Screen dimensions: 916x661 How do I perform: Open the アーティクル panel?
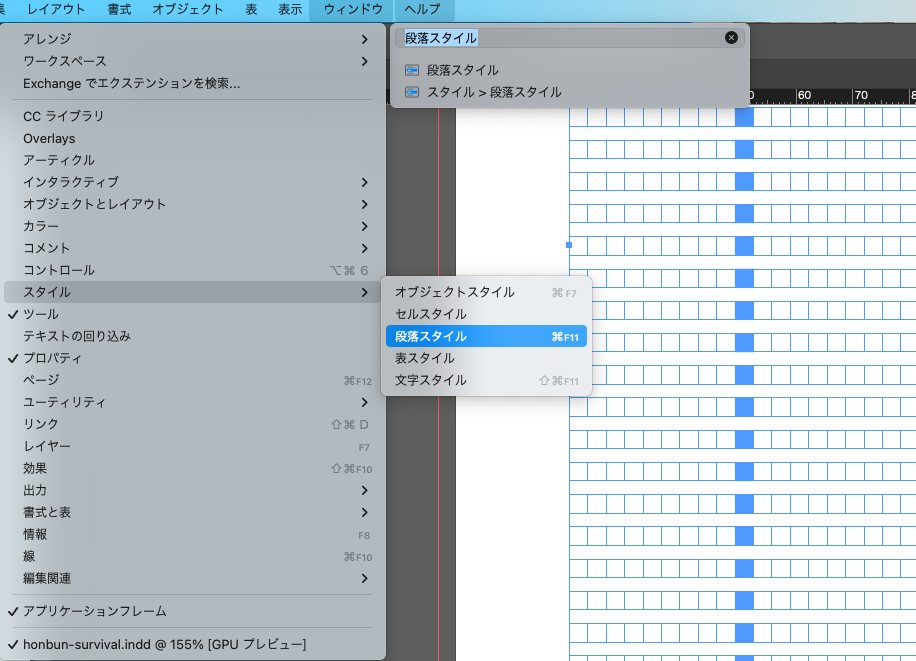pos(195,160)
